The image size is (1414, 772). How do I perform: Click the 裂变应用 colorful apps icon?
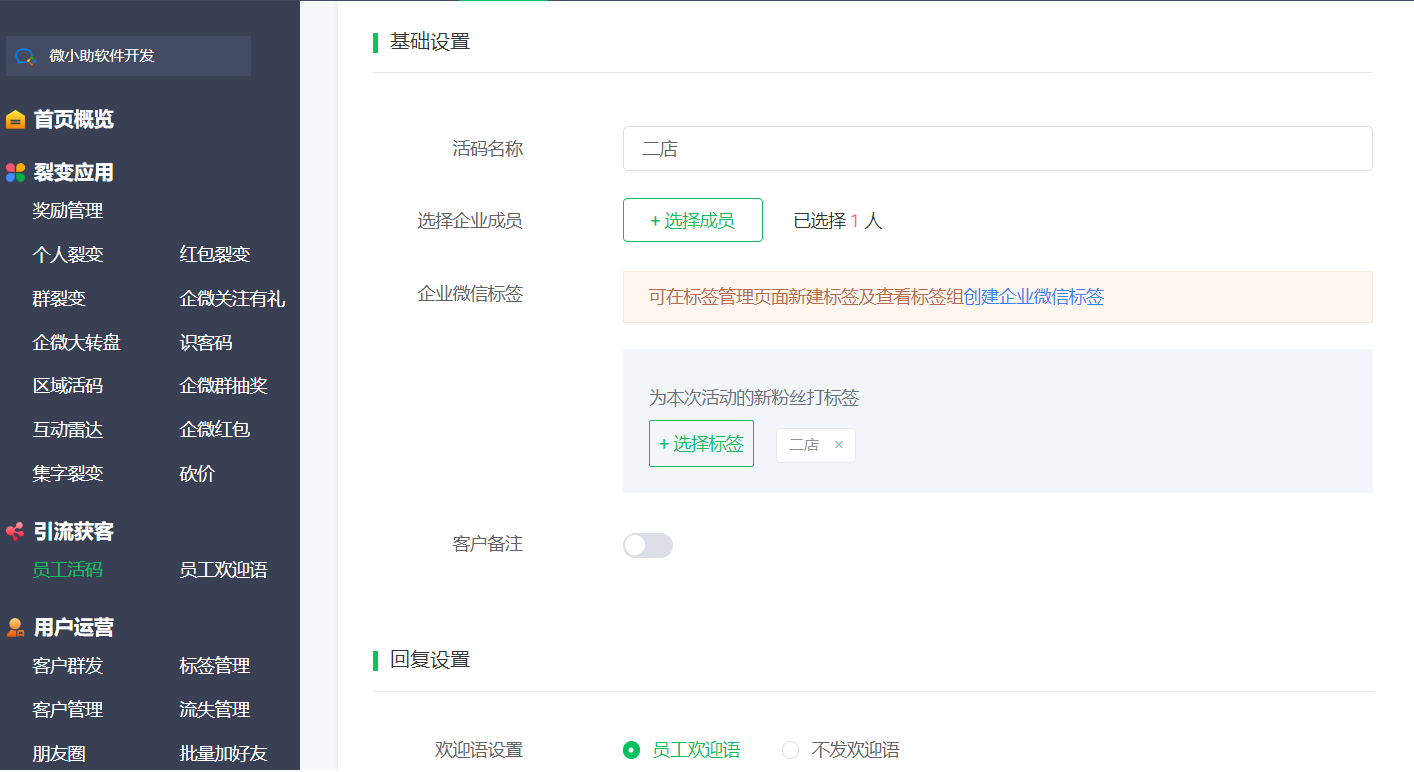coord(15,173)
